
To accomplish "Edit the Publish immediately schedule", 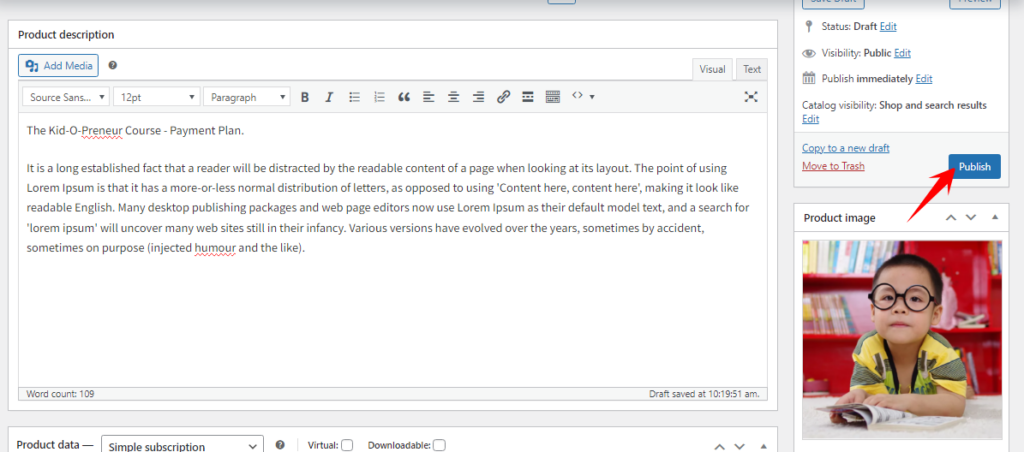I will point(924,79).
